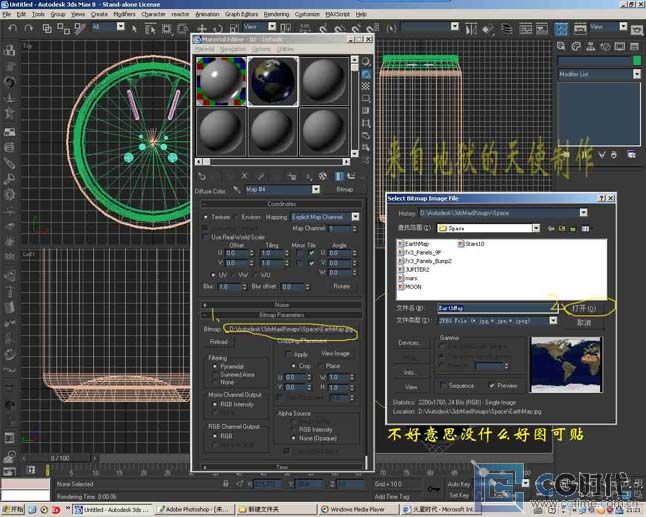Open the Curve Editor icon

526,29
